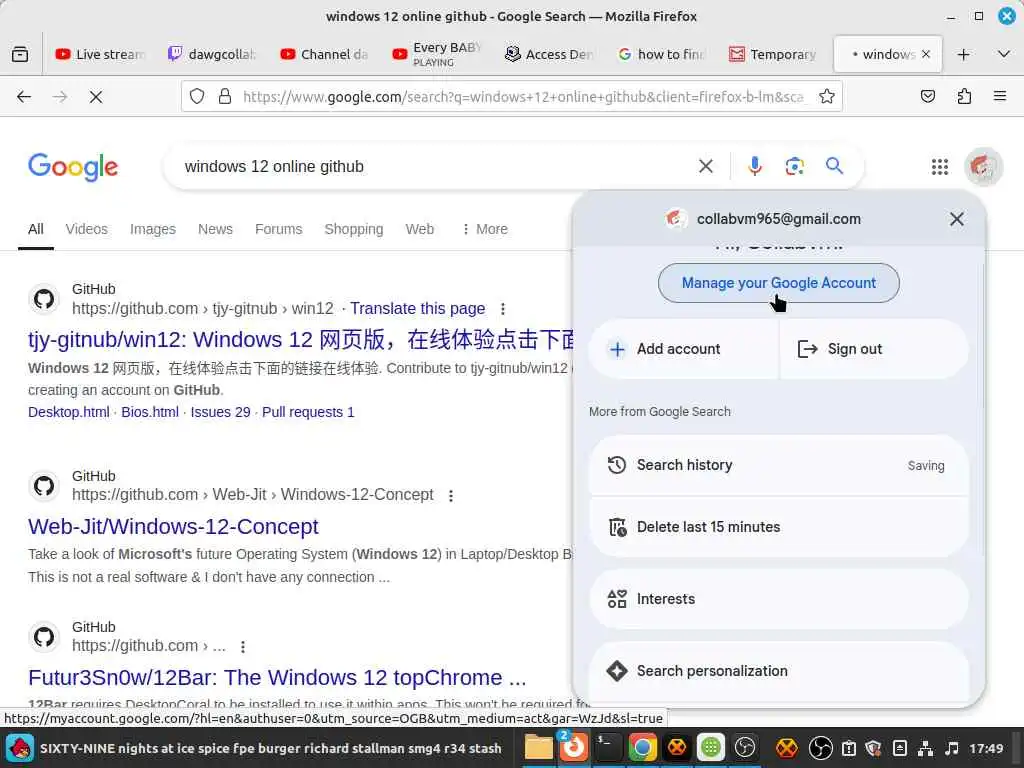The width and height of the screenshot is (1024, 768).
Task: Open the Firefox extensions puzzle icon
Action: 964,97
